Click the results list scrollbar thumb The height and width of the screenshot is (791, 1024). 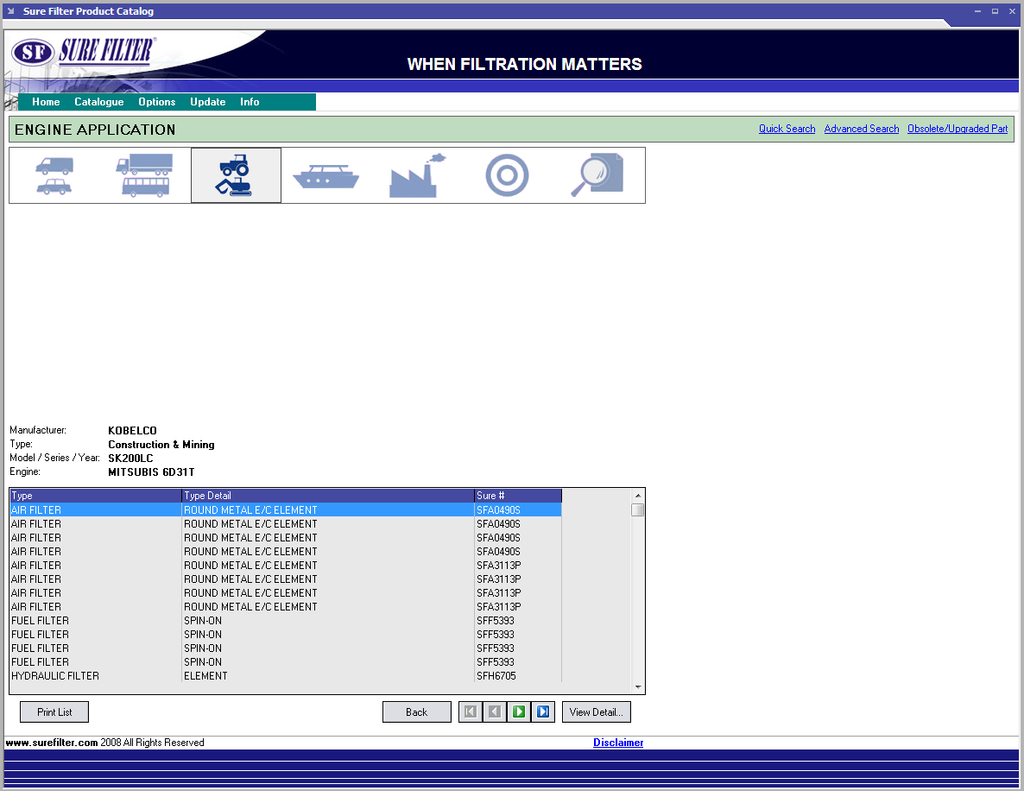tap(638, 509)
